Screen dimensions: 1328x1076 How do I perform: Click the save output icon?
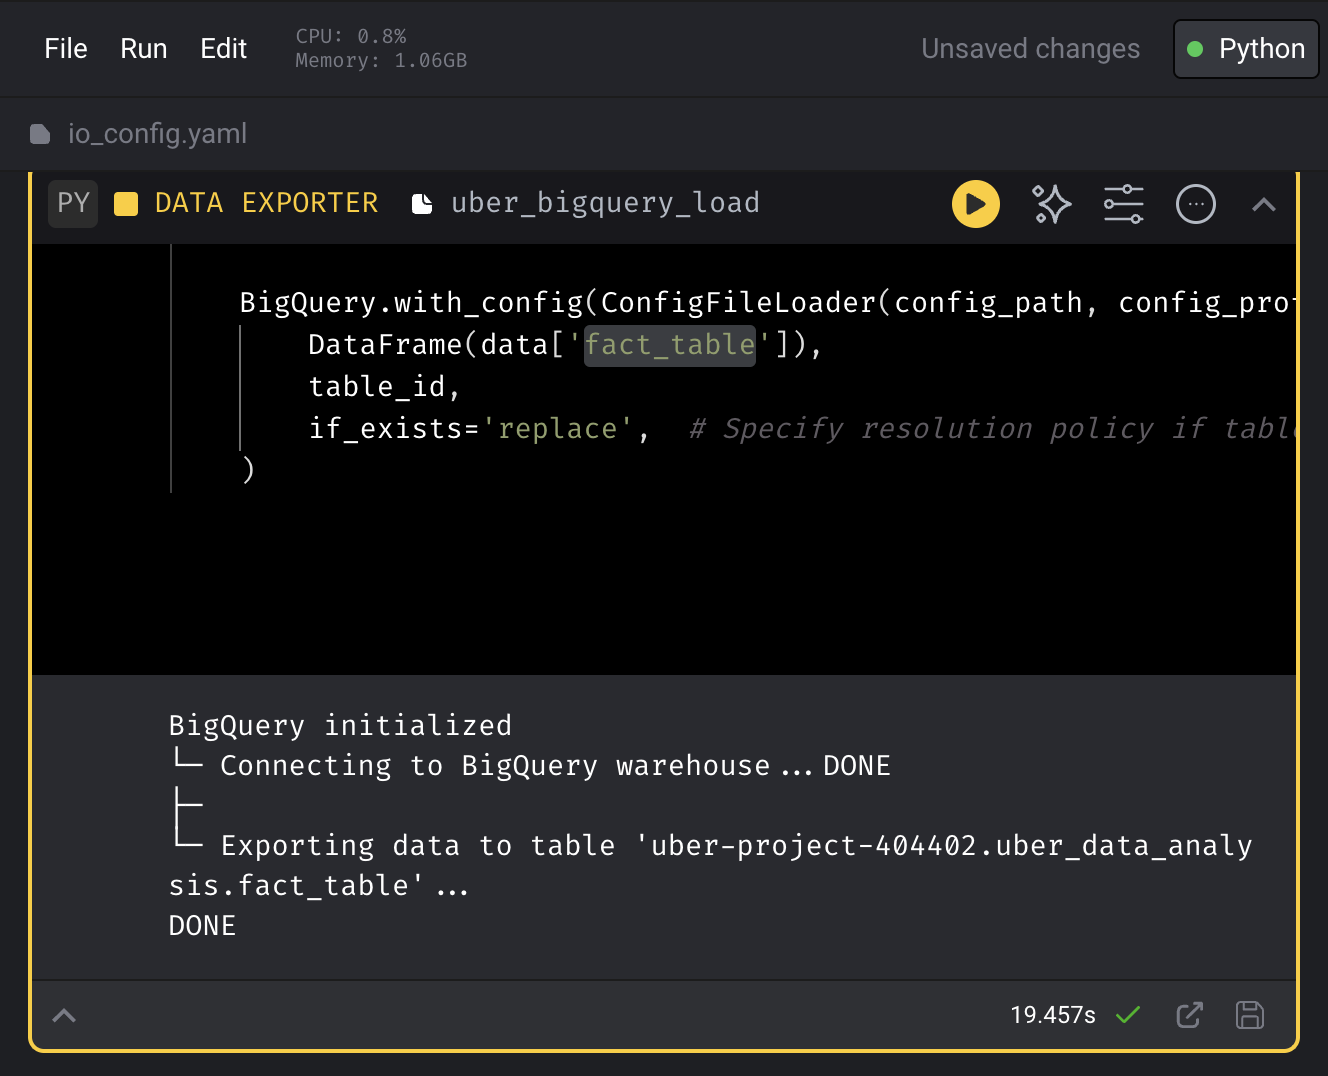pos(1249,1015)
